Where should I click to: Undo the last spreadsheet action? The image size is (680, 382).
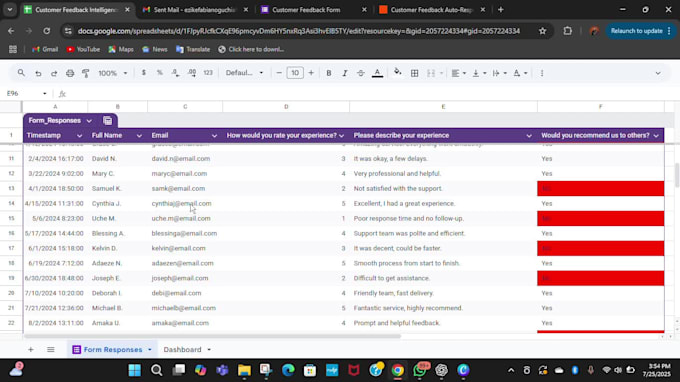click(38, 73)
